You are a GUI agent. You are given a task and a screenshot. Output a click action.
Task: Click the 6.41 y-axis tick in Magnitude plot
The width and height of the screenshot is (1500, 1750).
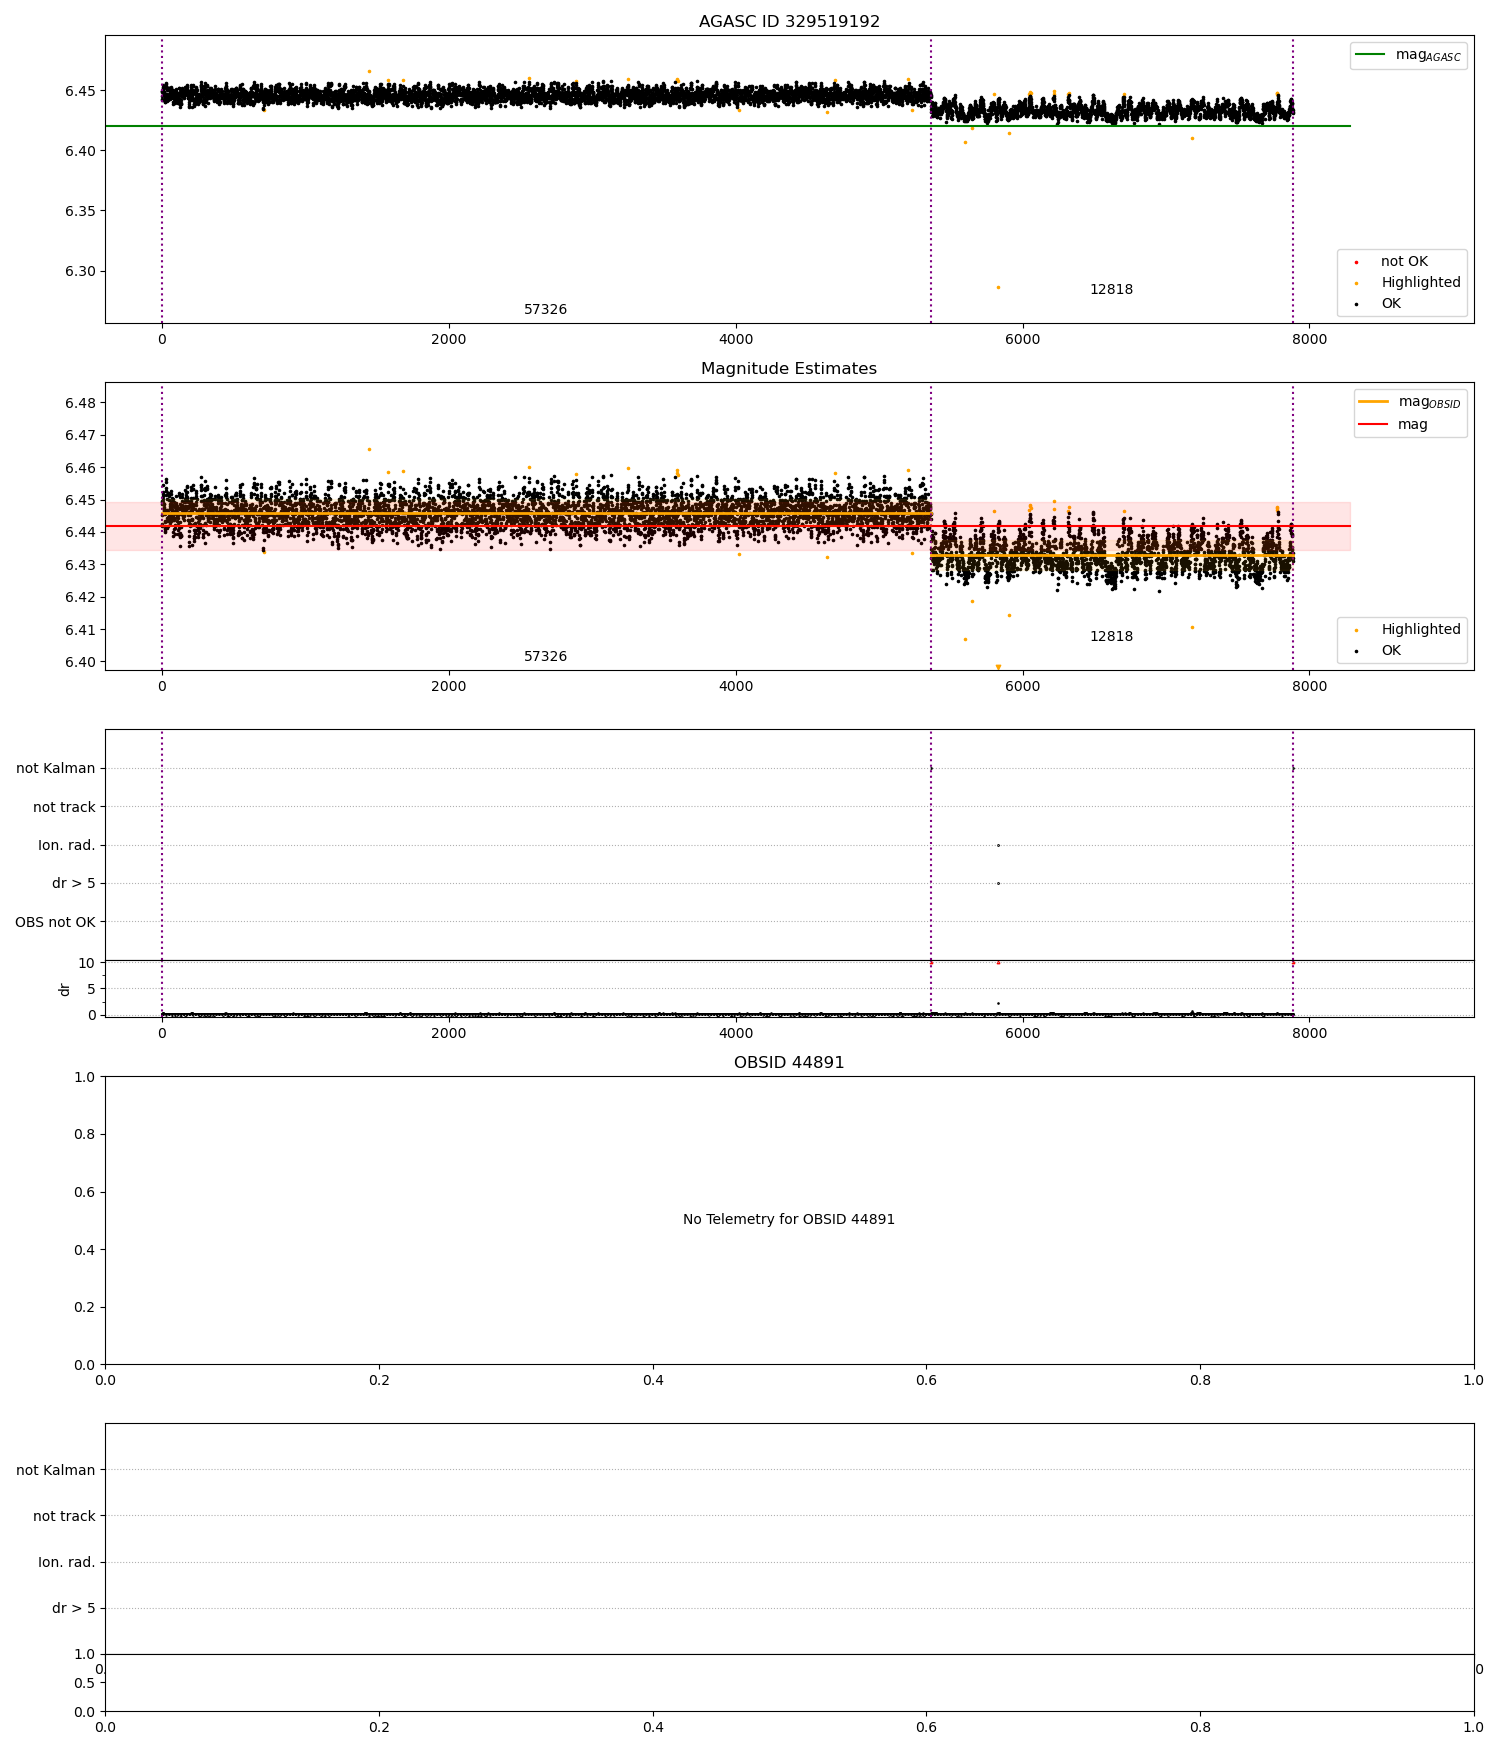click(80, 630)
